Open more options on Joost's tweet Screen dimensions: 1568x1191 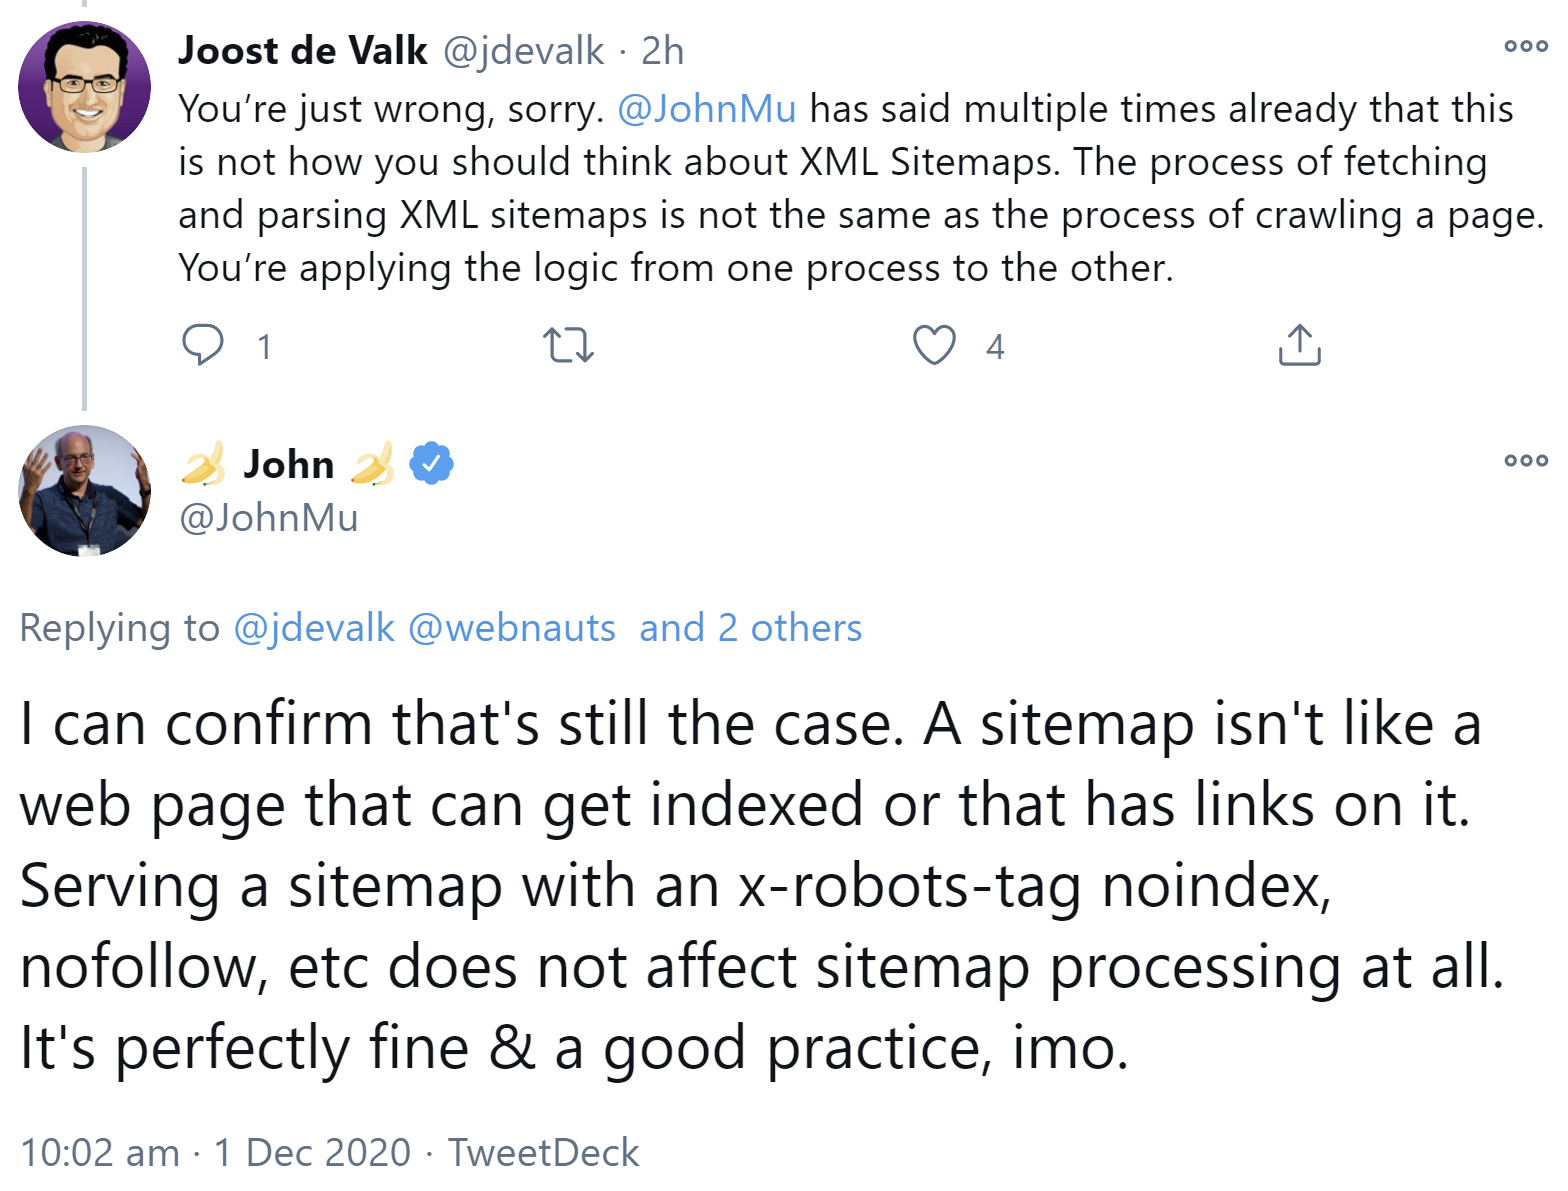1526,46
